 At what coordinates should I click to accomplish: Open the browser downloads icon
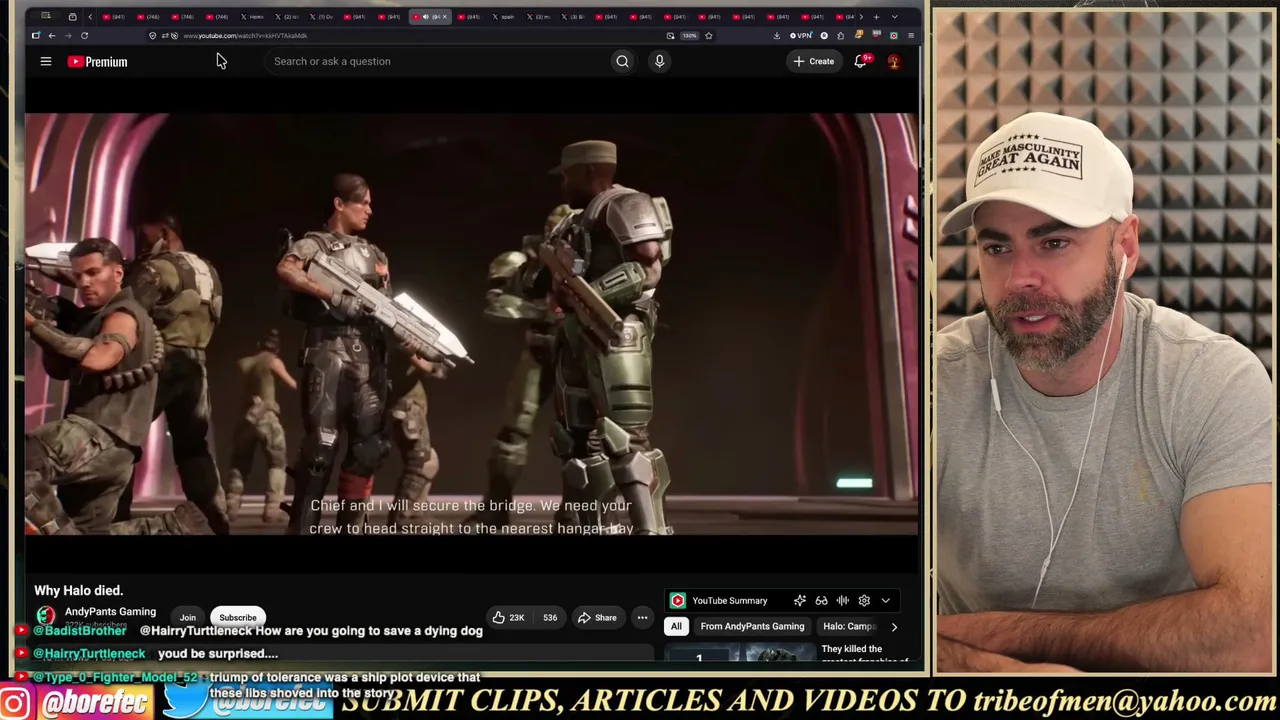click(776, 36)
